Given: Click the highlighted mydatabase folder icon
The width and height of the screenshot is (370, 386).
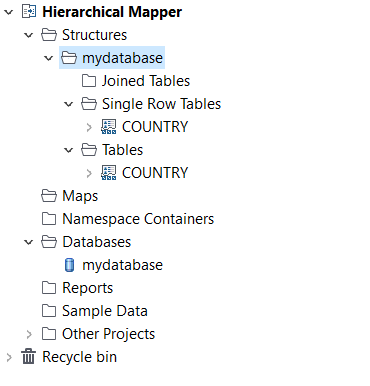Looking at the screenshot, I should 69,58.
